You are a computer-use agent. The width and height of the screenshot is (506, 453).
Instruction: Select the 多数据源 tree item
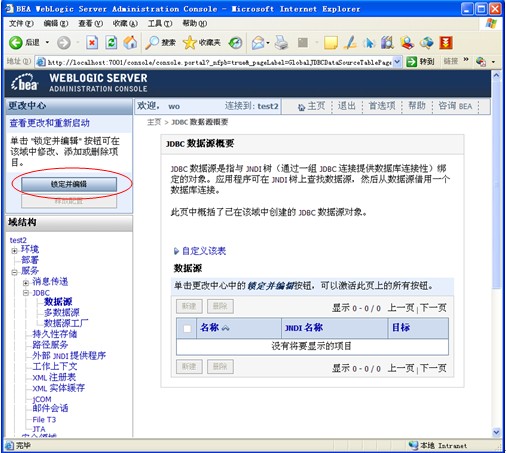pyautogui.click(x=62, y=312)
